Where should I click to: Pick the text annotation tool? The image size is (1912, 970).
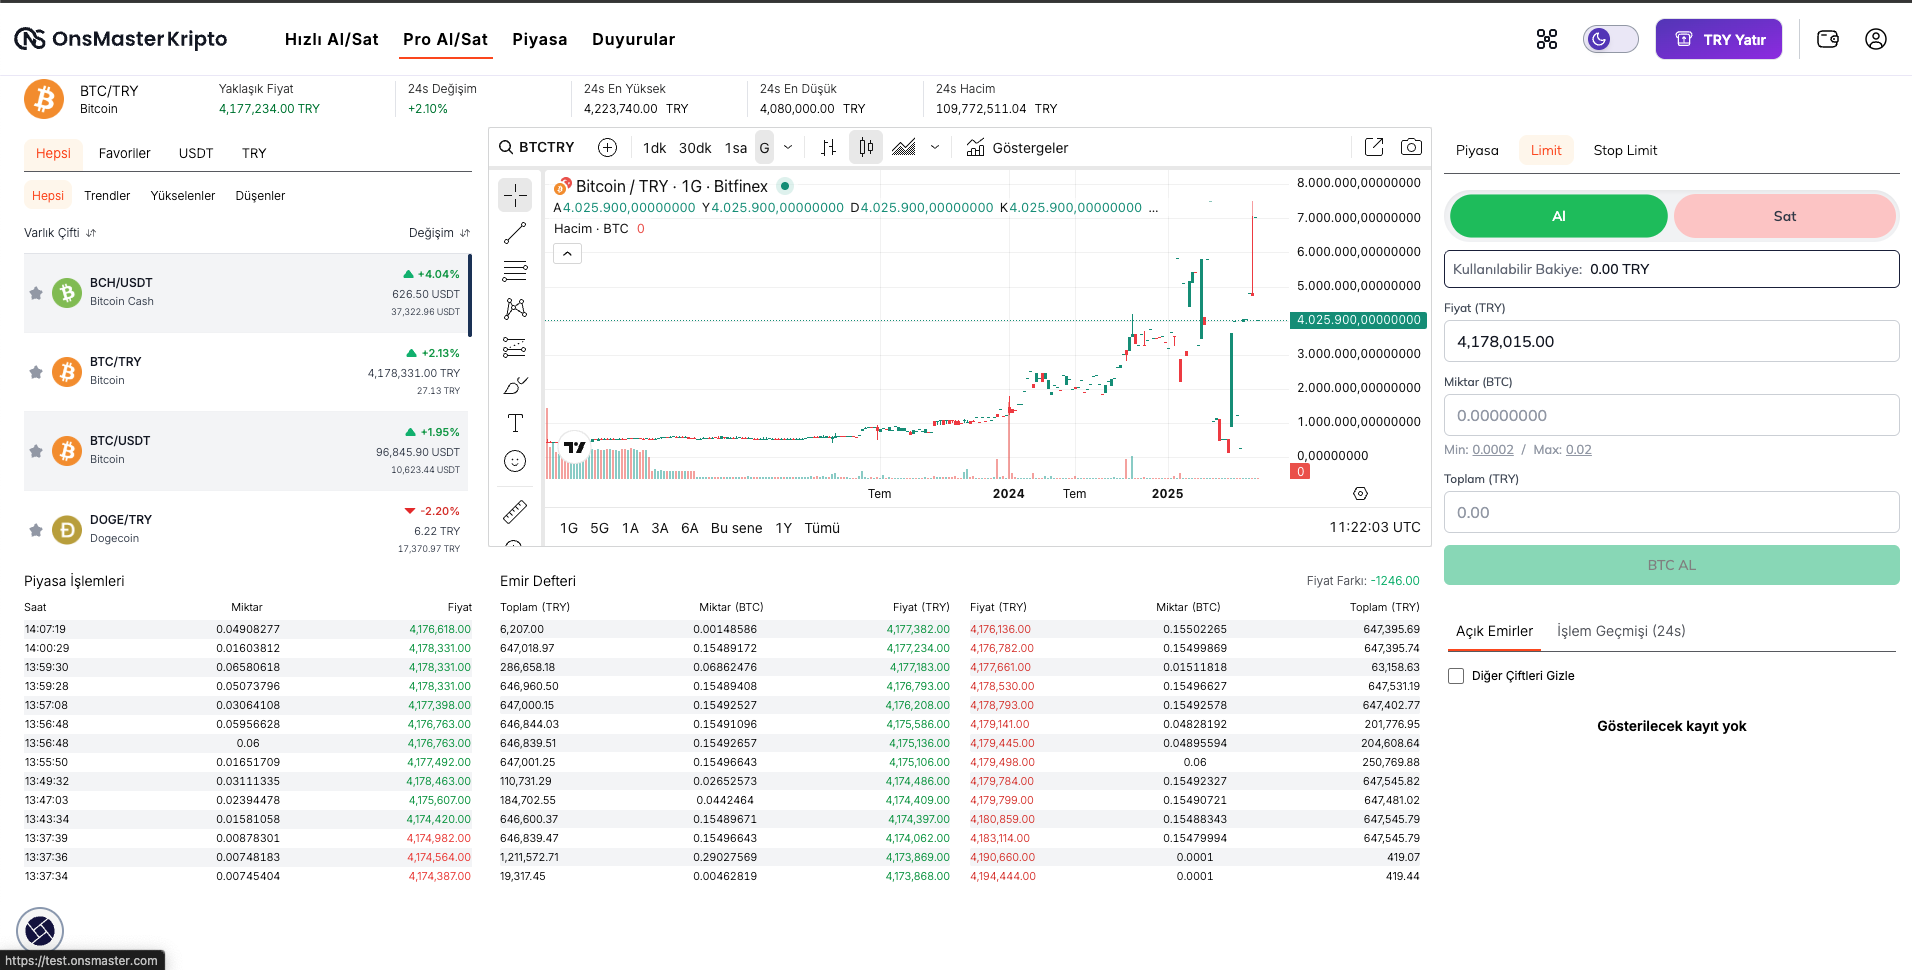click(x=515, y=423)
